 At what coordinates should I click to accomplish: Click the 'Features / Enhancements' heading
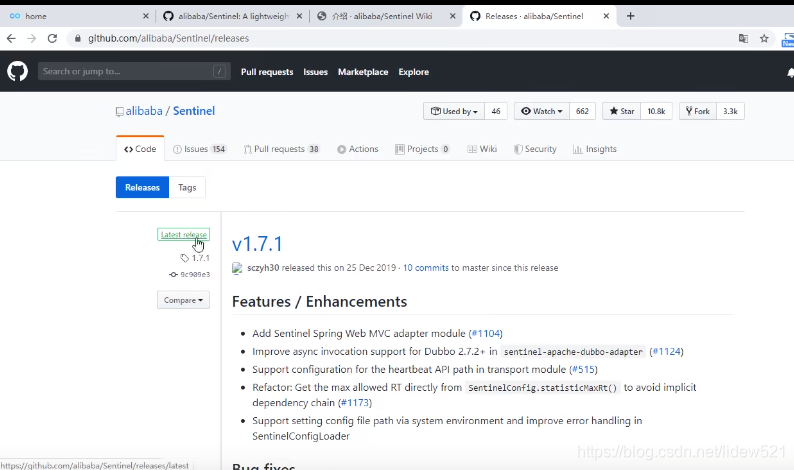coord(320,302)
